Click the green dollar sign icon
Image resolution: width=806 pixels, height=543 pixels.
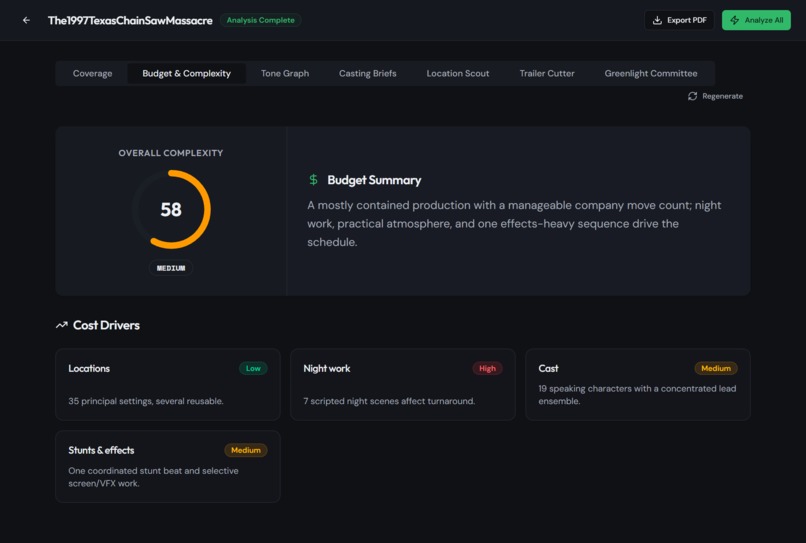coord(313,180)
